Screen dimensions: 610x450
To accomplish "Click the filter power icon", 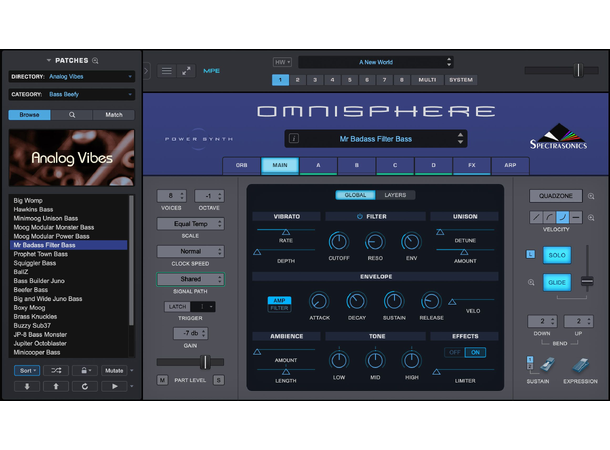I will click(360, 216).
